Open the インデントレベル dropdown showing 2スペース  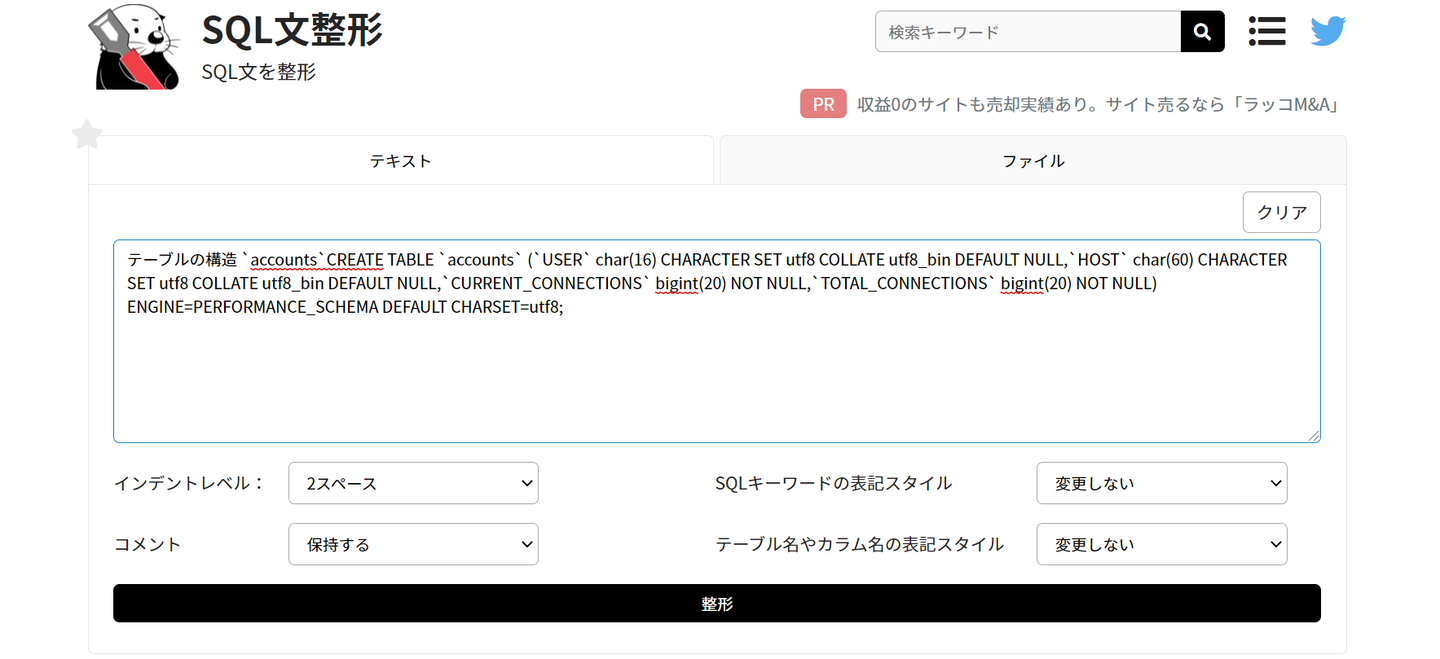pyautogui.click(x=413, y=483)
